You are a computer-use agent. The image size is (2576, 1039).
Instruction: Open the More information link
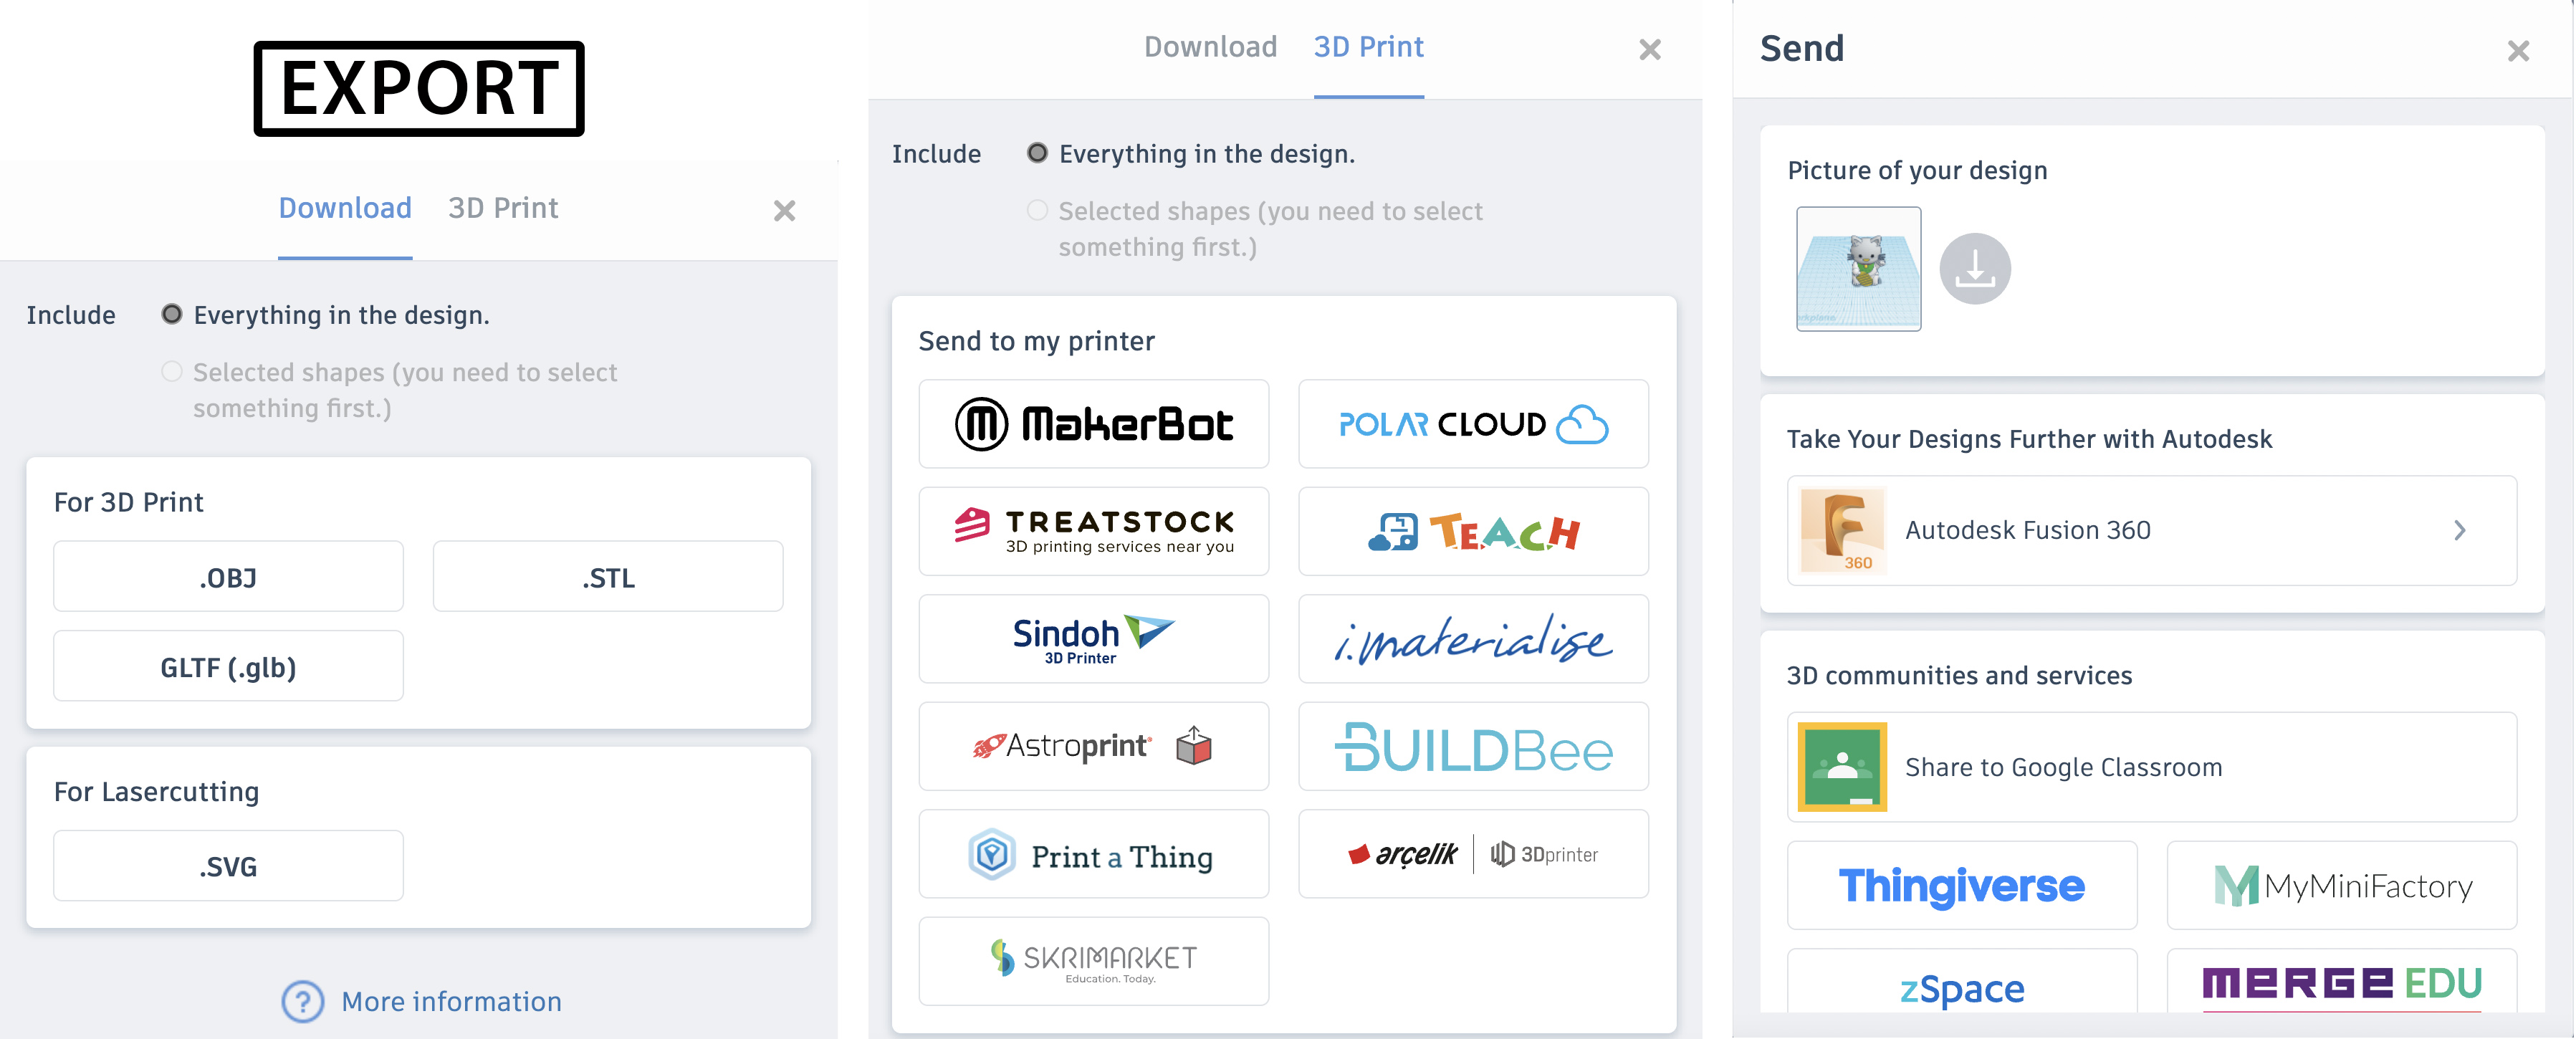451,1001
